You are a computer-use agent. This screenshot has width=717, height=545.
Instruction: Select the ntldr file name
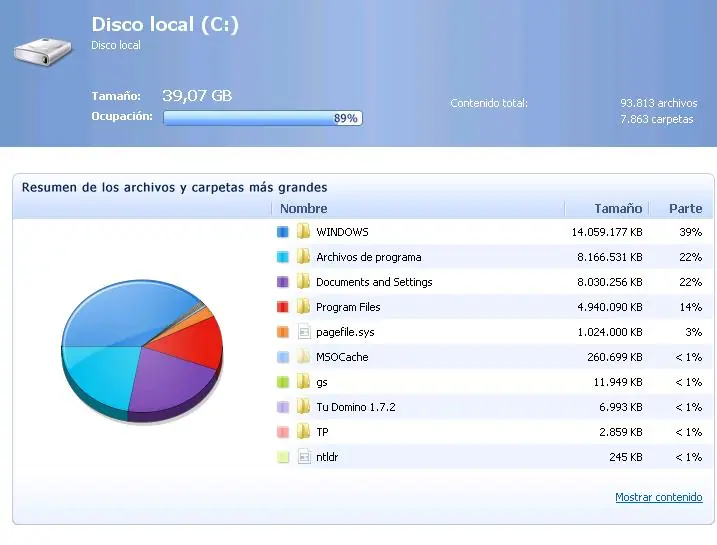click(327, 457)
